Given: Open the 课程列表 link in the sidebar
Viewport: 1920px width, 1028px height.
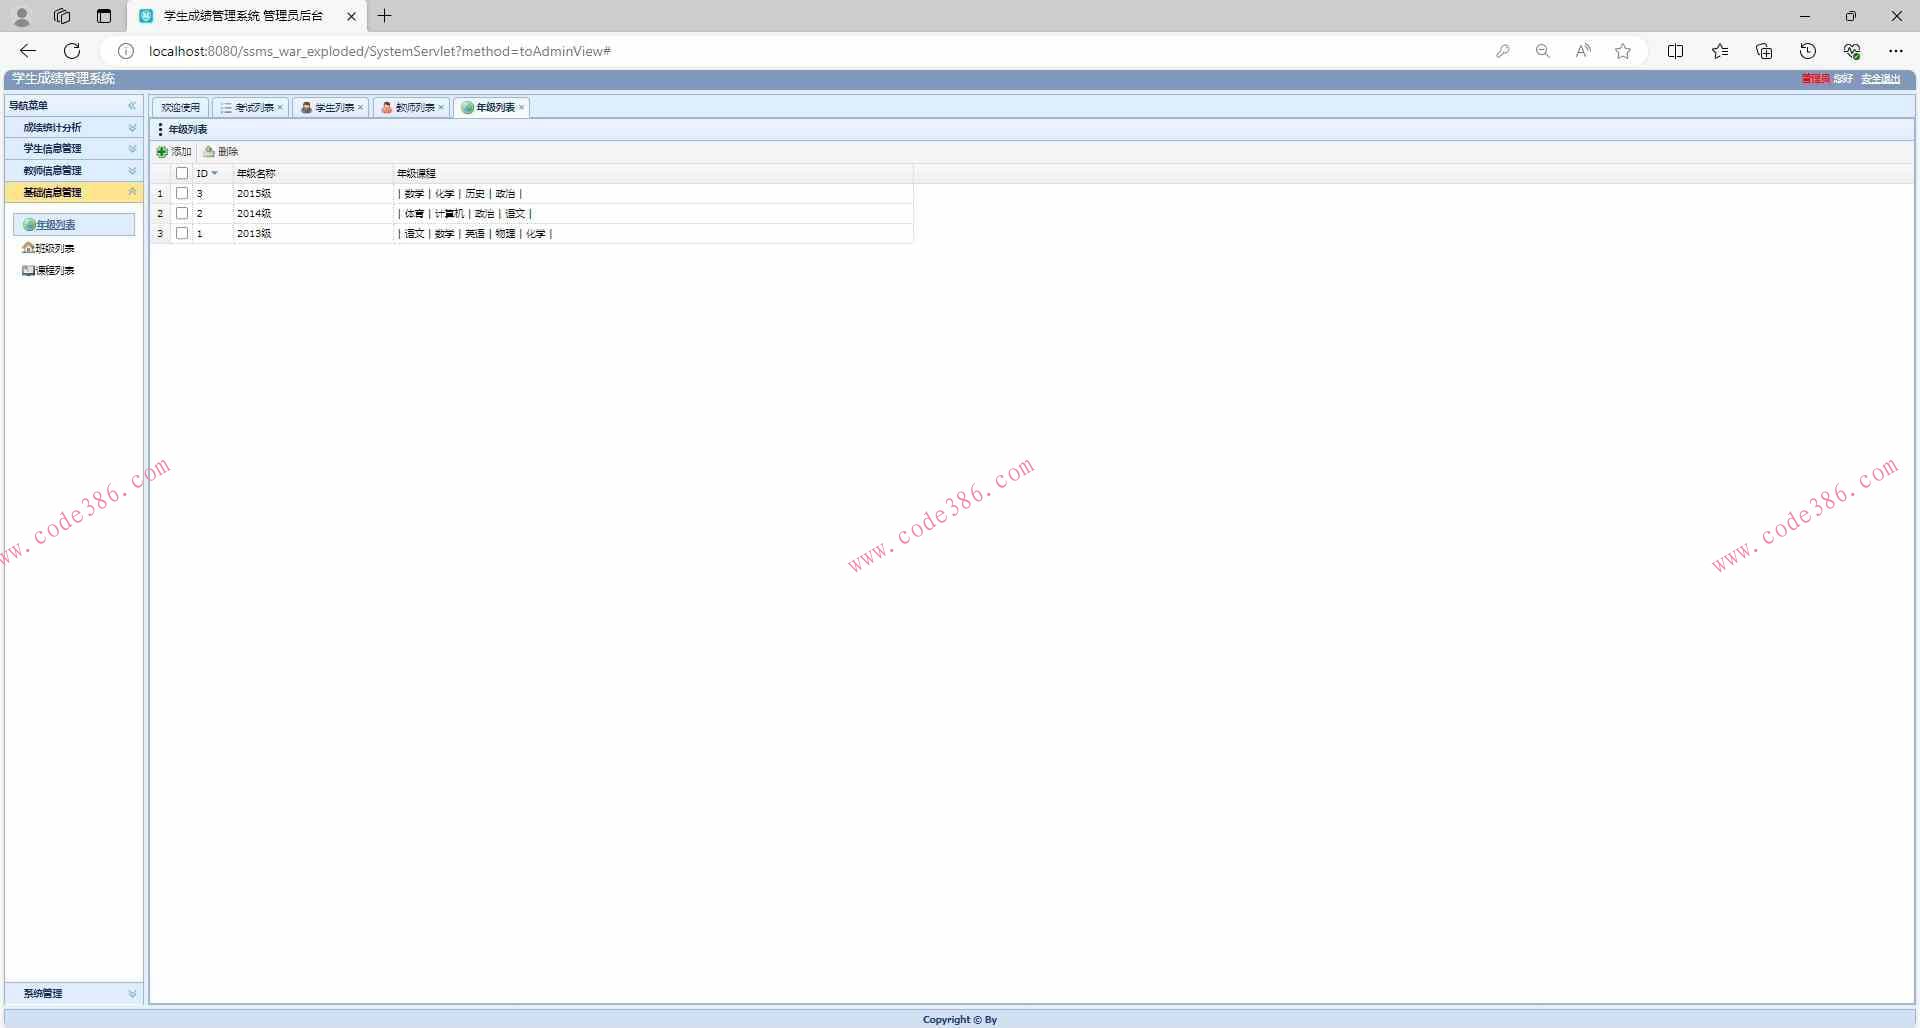Looking at the screenshot, I should 55,271.
